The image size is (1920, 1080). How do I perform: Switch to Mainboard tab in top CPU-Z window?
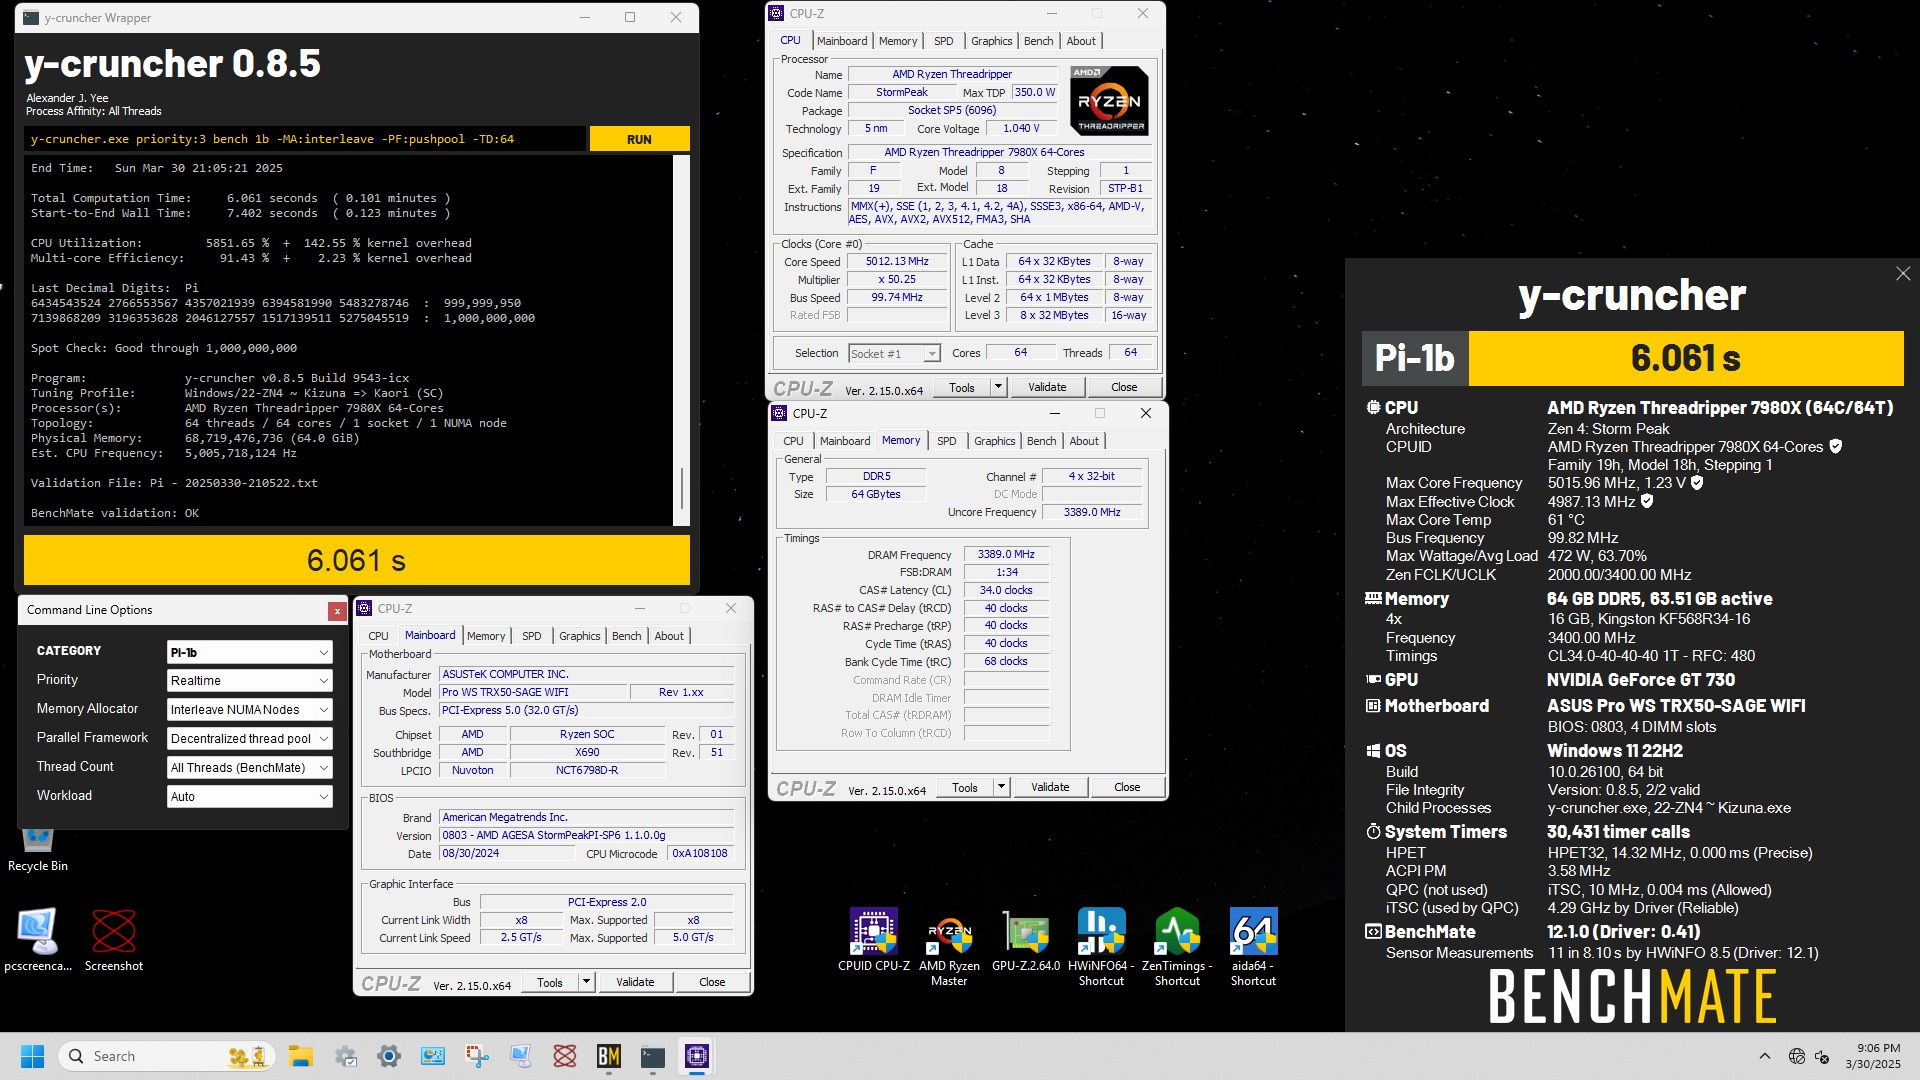click(x=842, y=41)
